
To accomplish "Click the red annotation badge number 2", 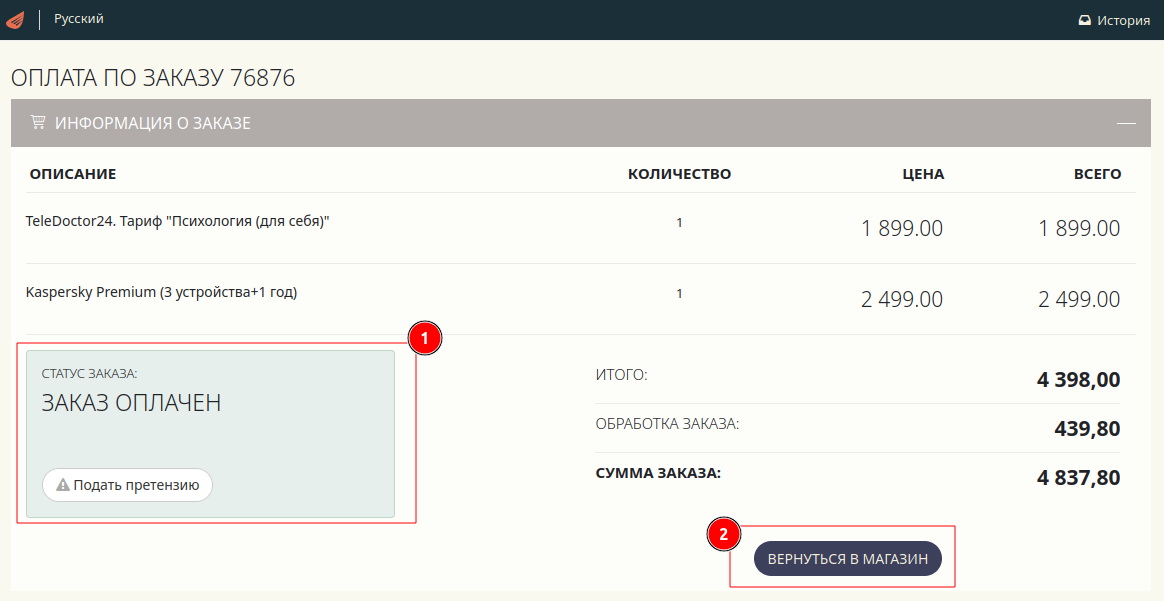I will coord(724,534).
